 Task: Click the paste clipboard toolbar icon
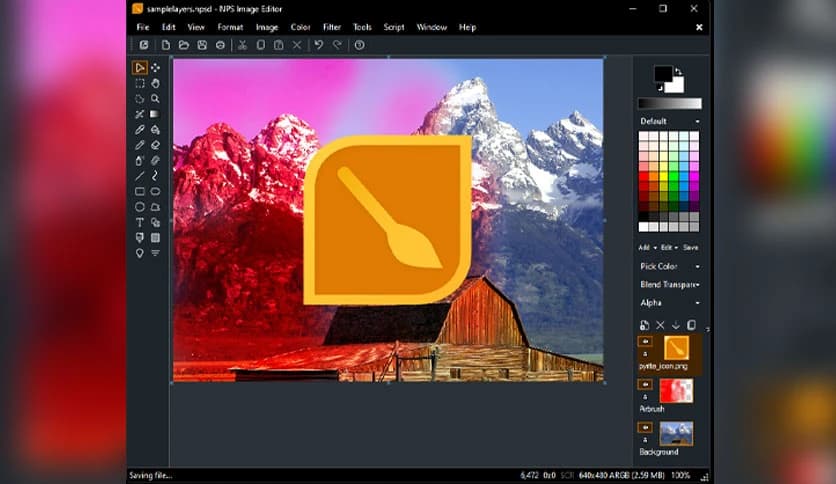[x=278, y=45]
